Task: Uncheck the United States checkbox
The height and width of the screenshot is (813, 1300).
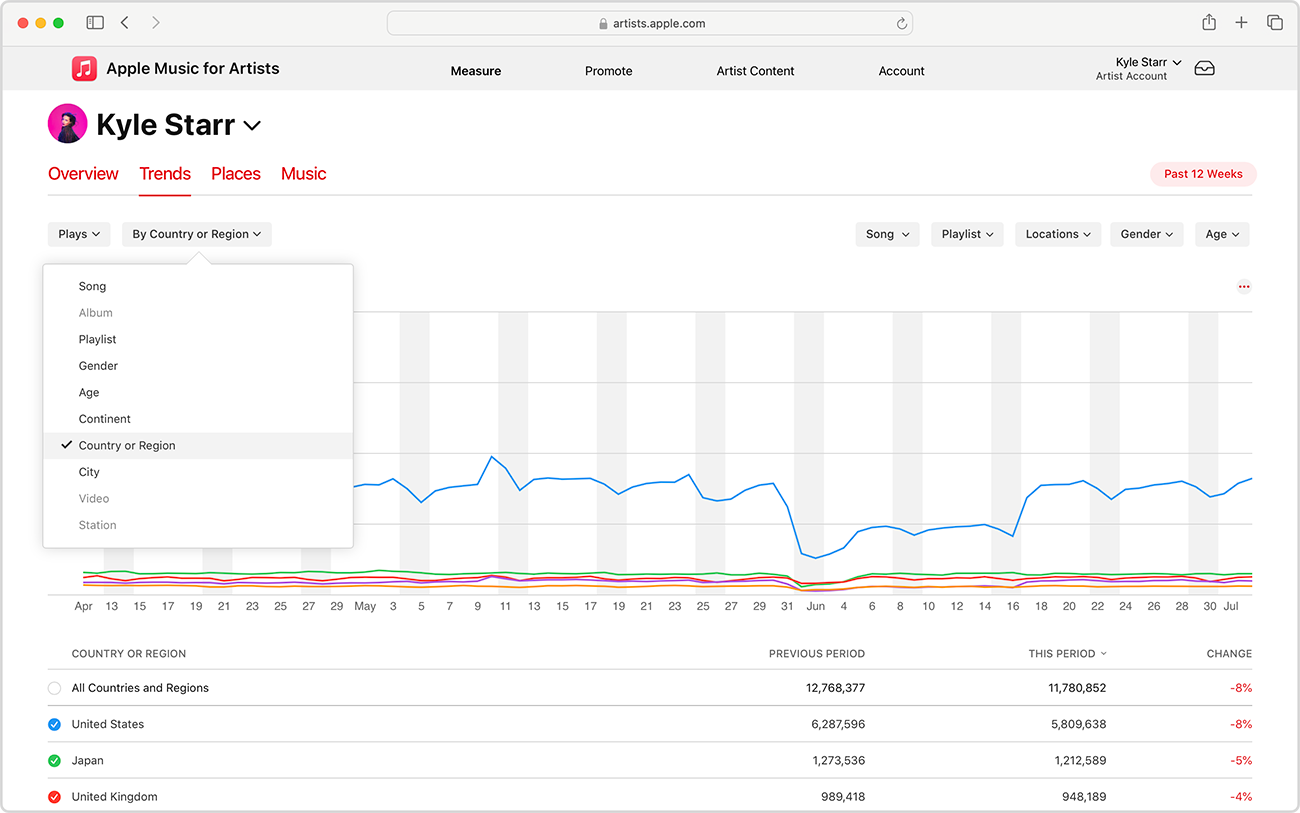Action: (55, 724)
